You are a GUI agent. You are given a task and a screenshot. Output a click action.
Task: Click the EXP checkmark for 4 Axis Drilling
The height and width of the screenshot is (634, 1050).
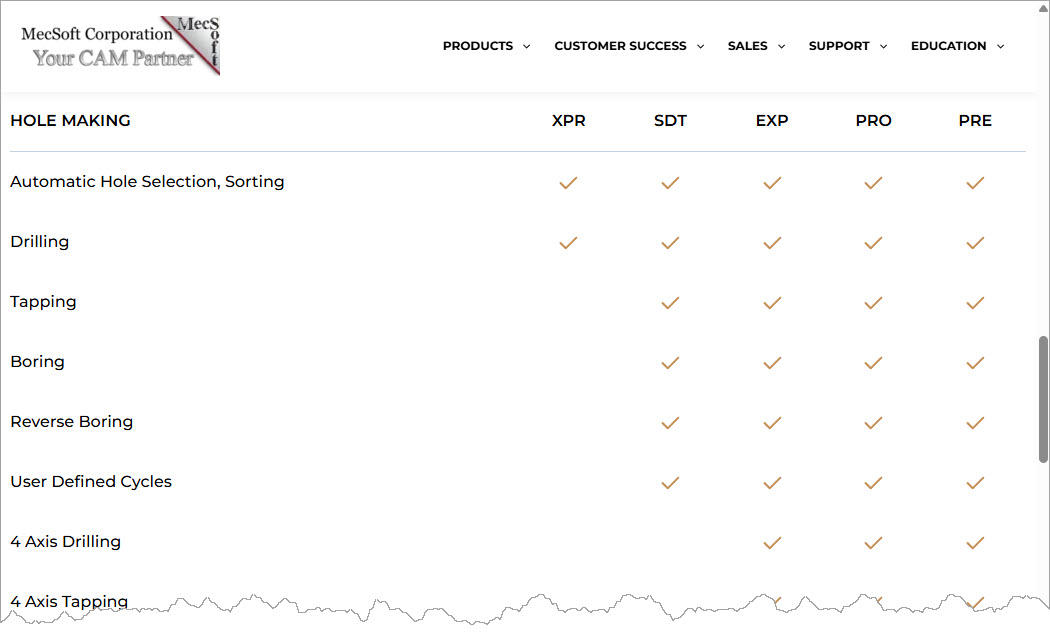(x=772, y=543)
